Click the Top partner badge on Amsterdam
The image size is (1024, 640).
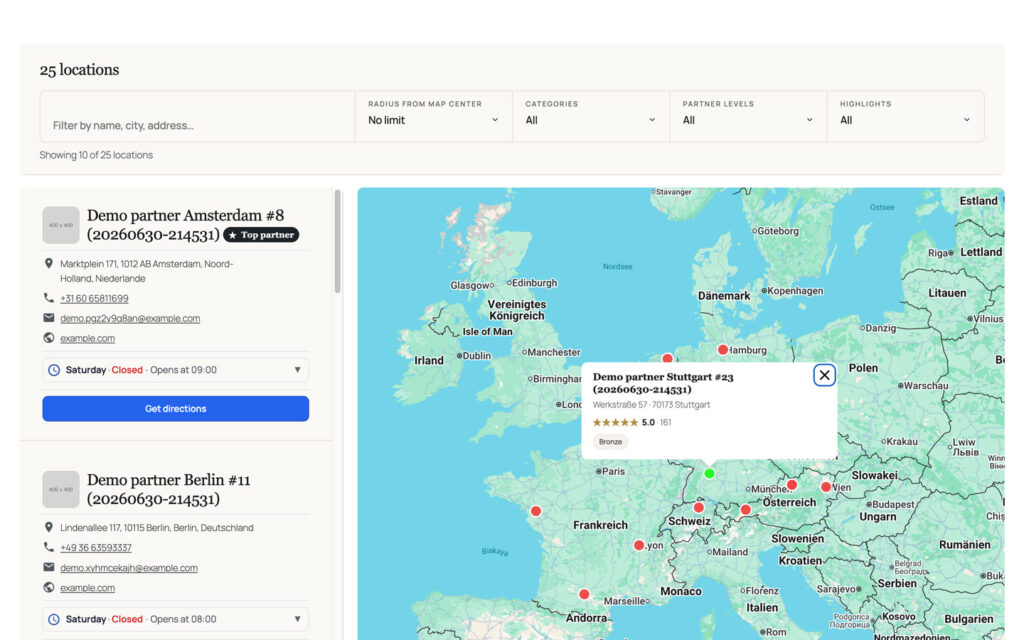(x=261, y=235)
